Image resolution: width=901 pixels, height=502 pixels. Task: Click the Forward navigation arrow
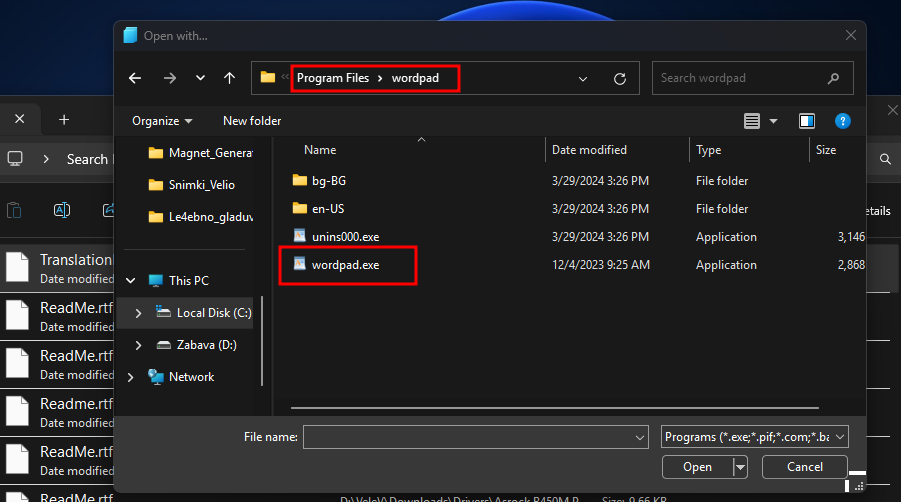(x=170, y=78)
